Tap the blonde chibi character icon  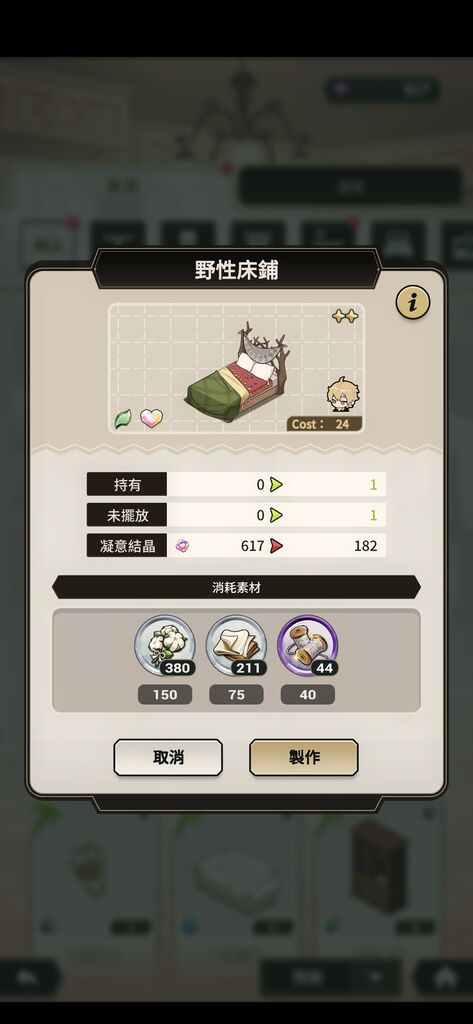click(343, 396)
